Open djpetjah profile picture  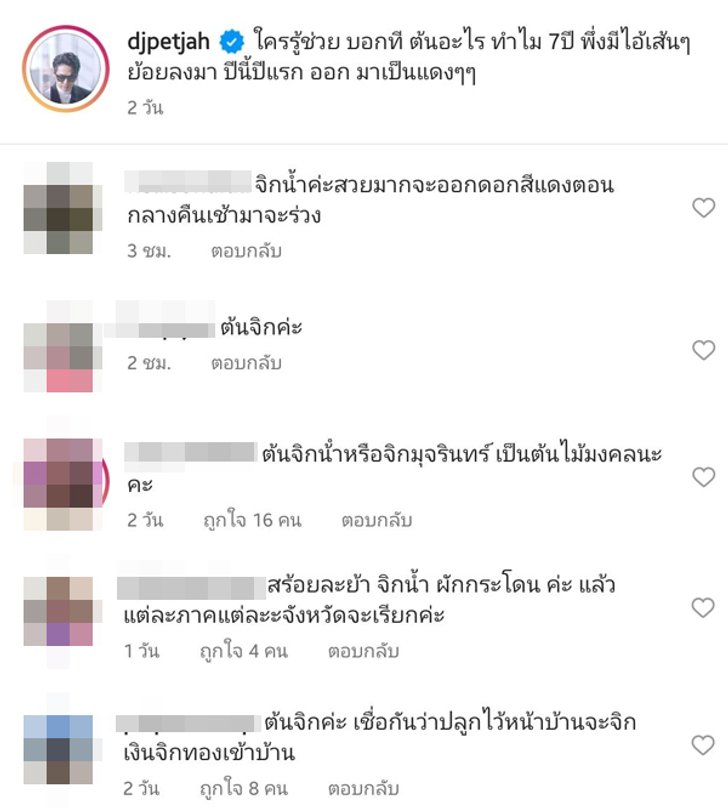(66, 69)
